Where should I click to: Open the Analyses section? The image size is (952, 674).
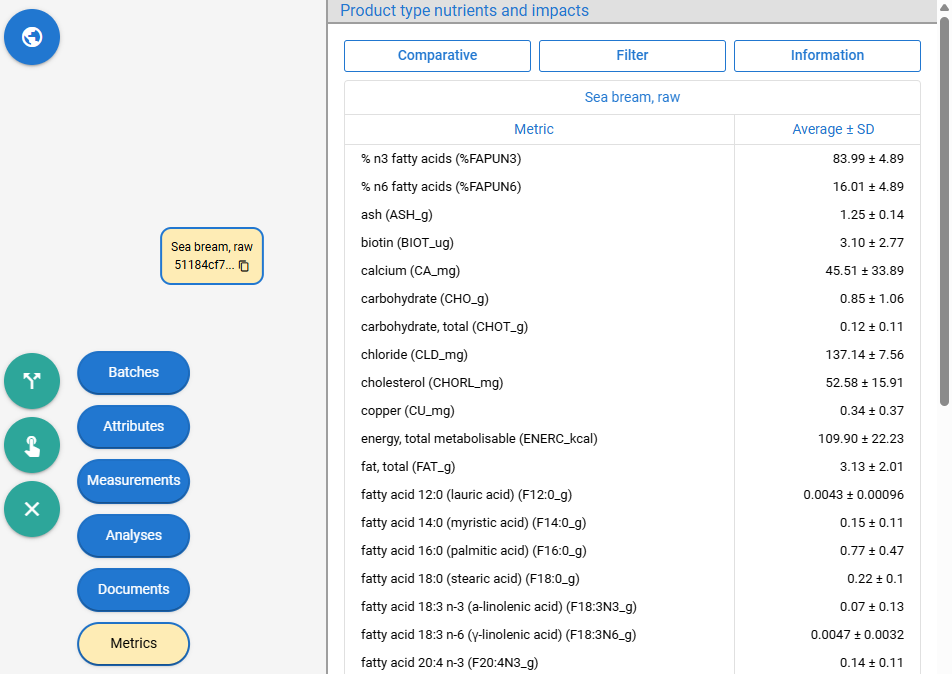point(134,535)
